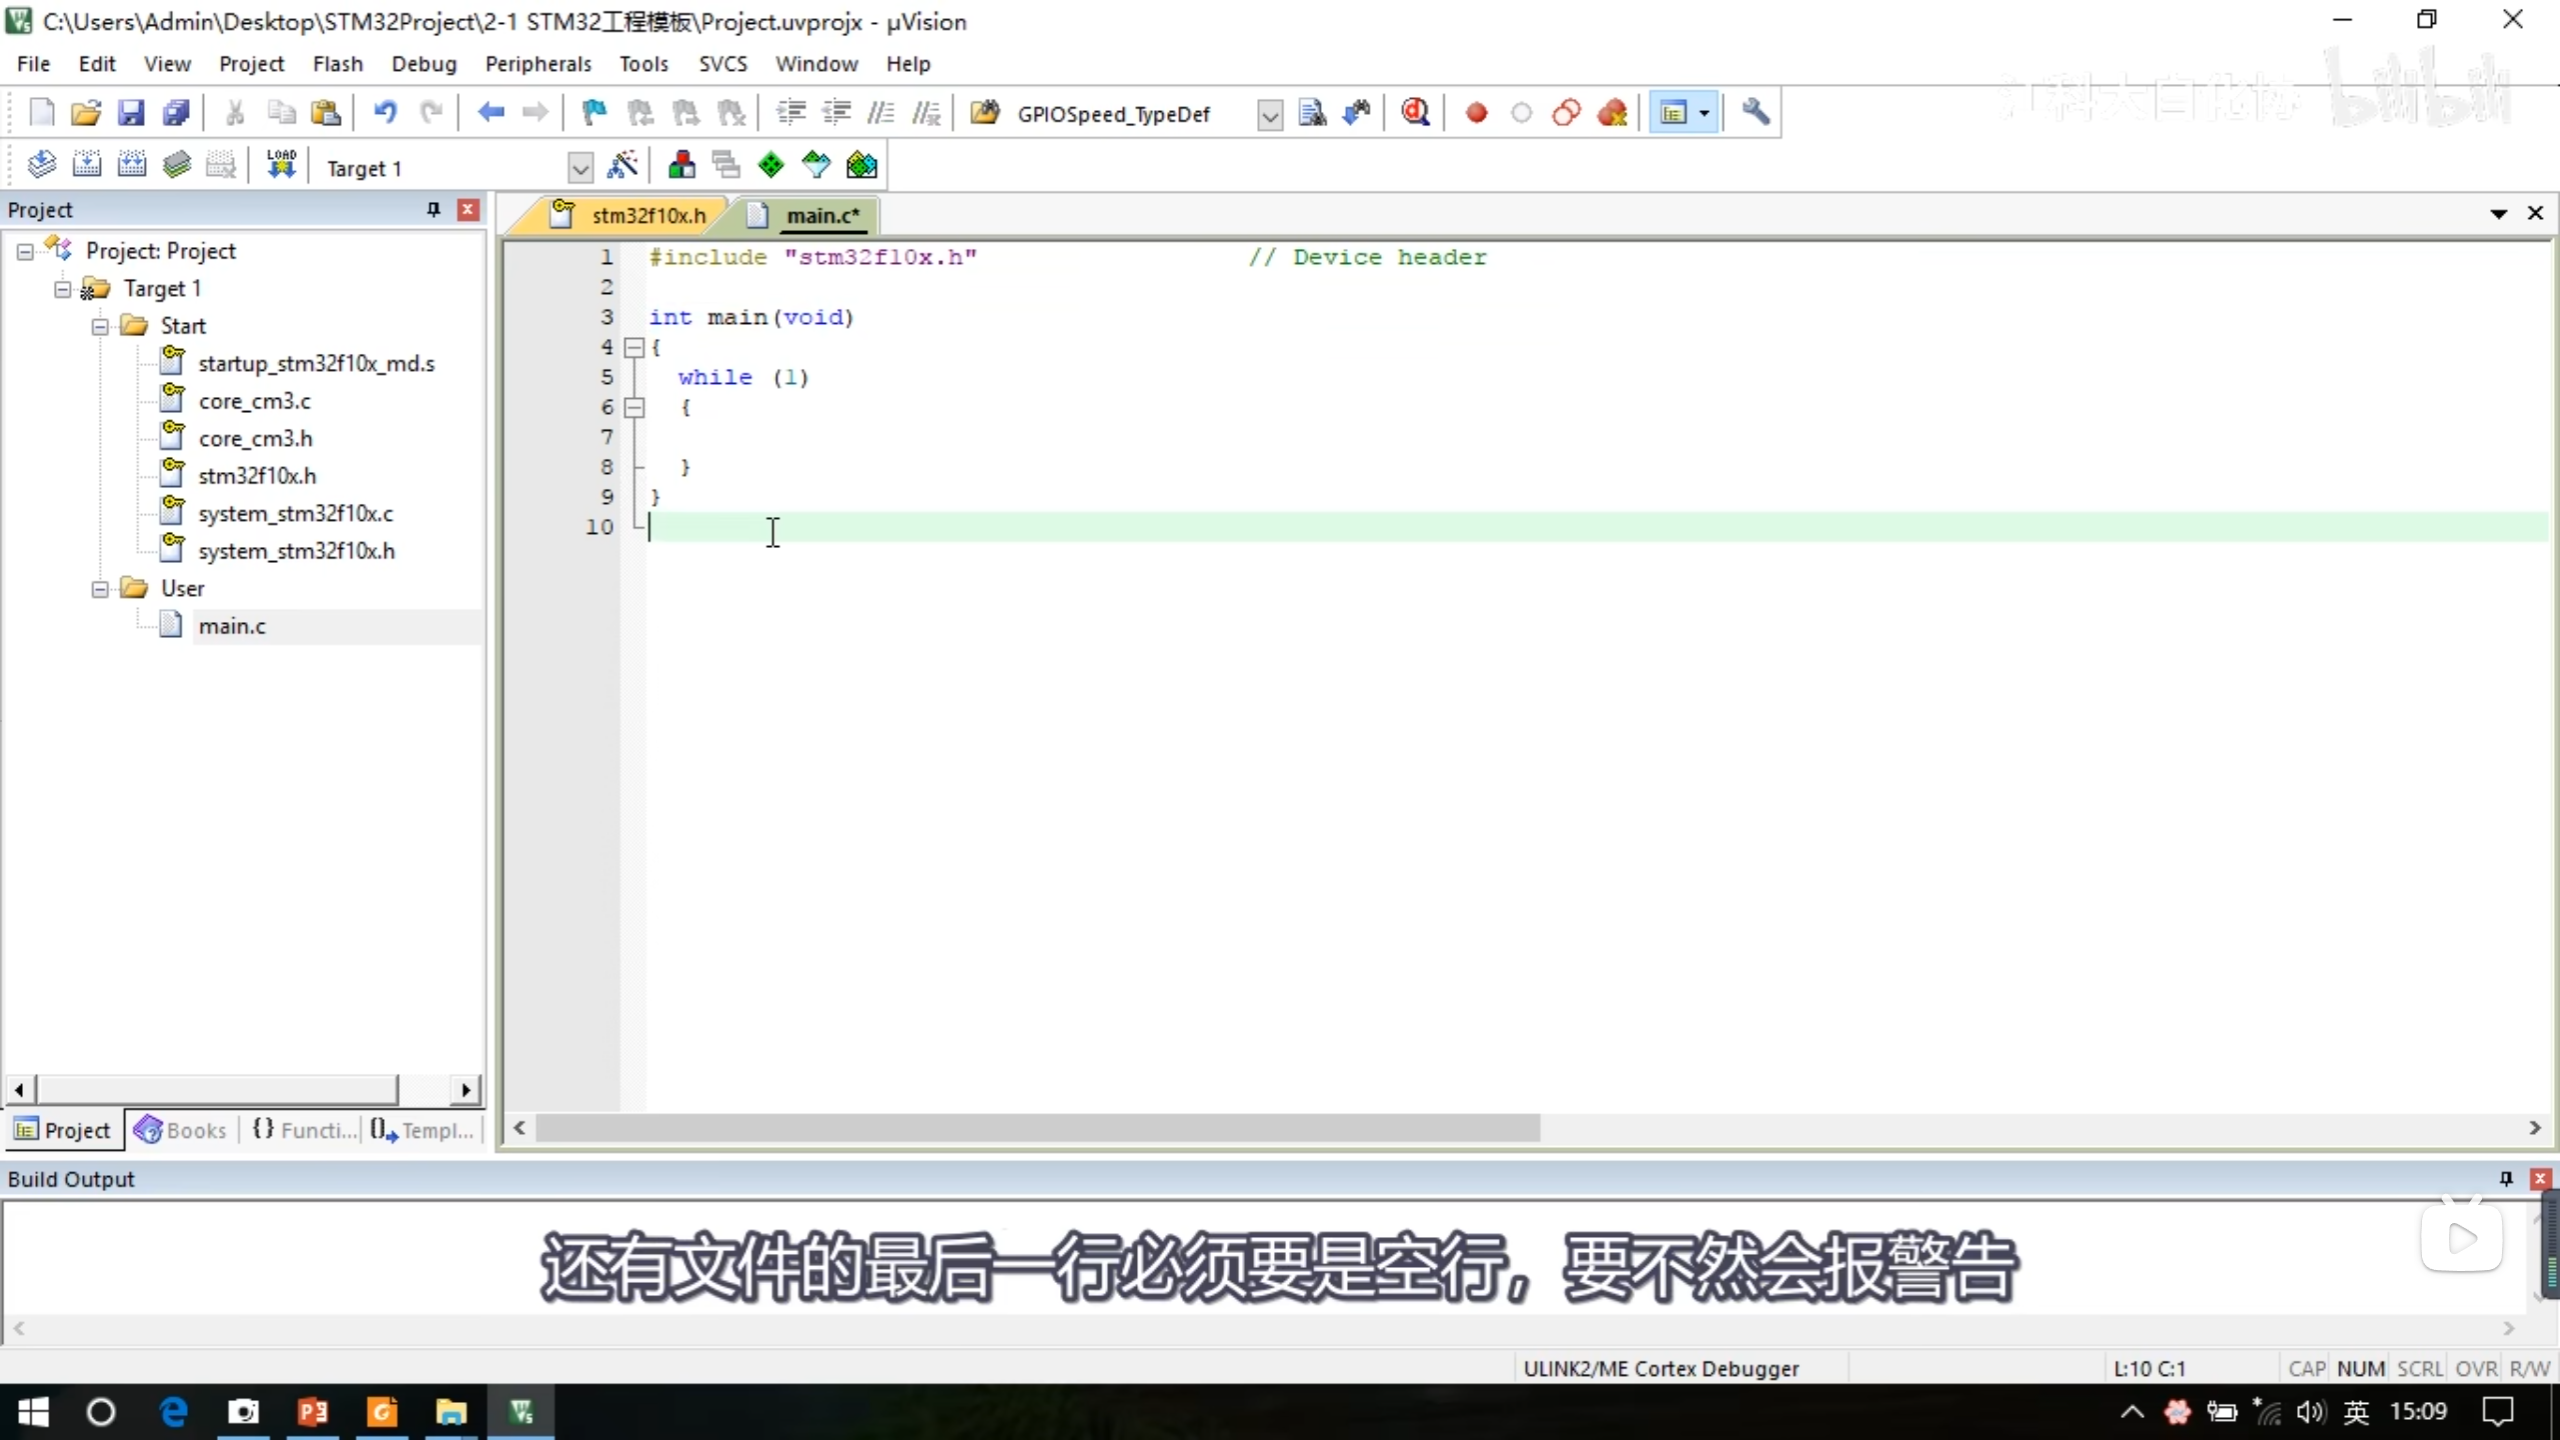Insert a breakpoint with the red dot icon

(1476, 113)
